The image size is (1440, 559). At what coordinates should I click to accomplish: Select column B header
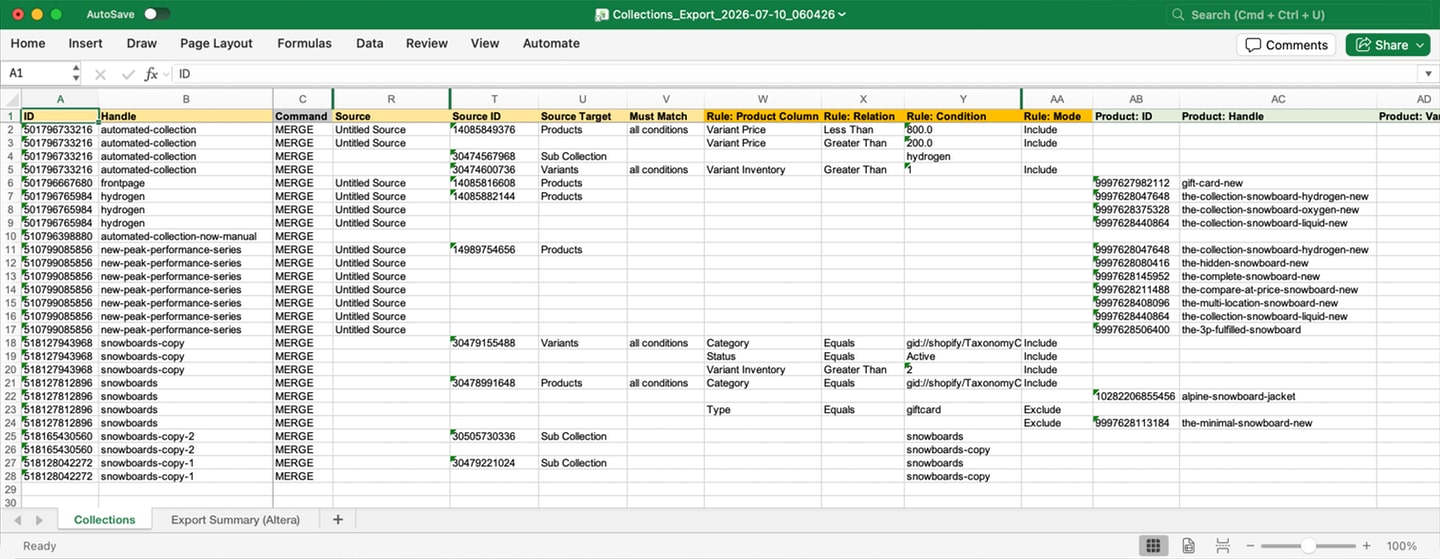pyautogui.click(x=186, y=99)
